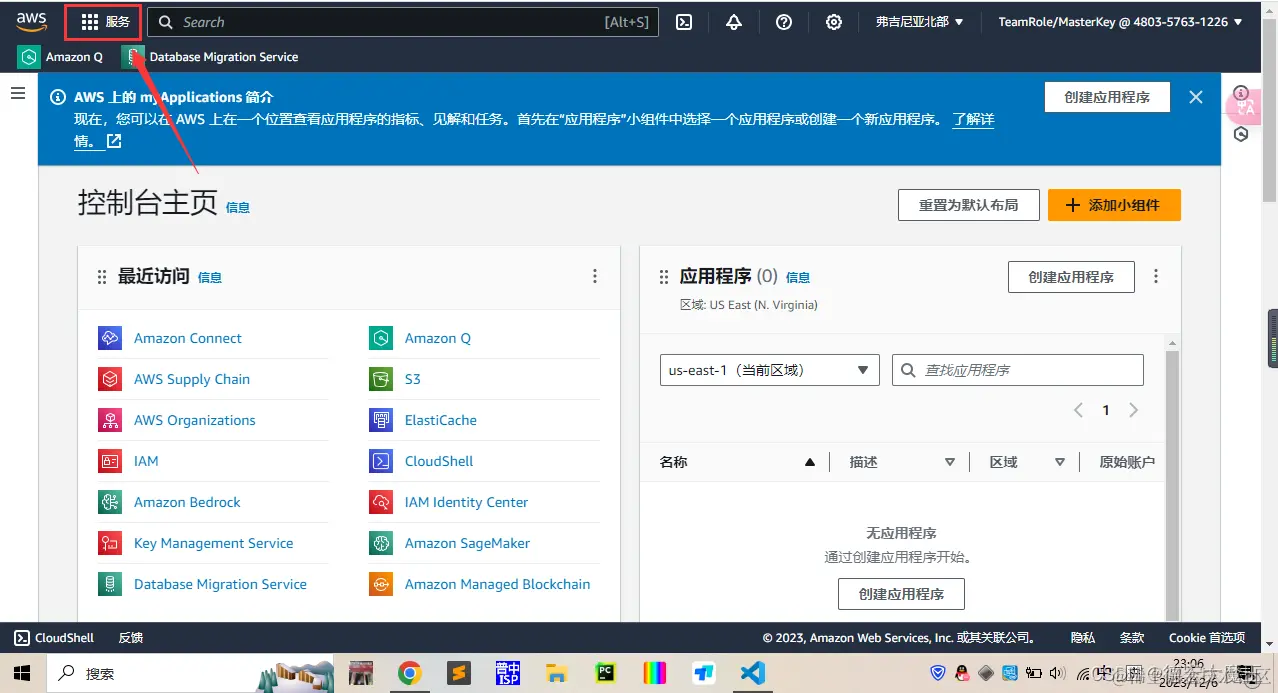Click the CloudShell service icon in 最近访问
Image resolution: width=1278 pixels, height=693 pixels.
(381, 461)
